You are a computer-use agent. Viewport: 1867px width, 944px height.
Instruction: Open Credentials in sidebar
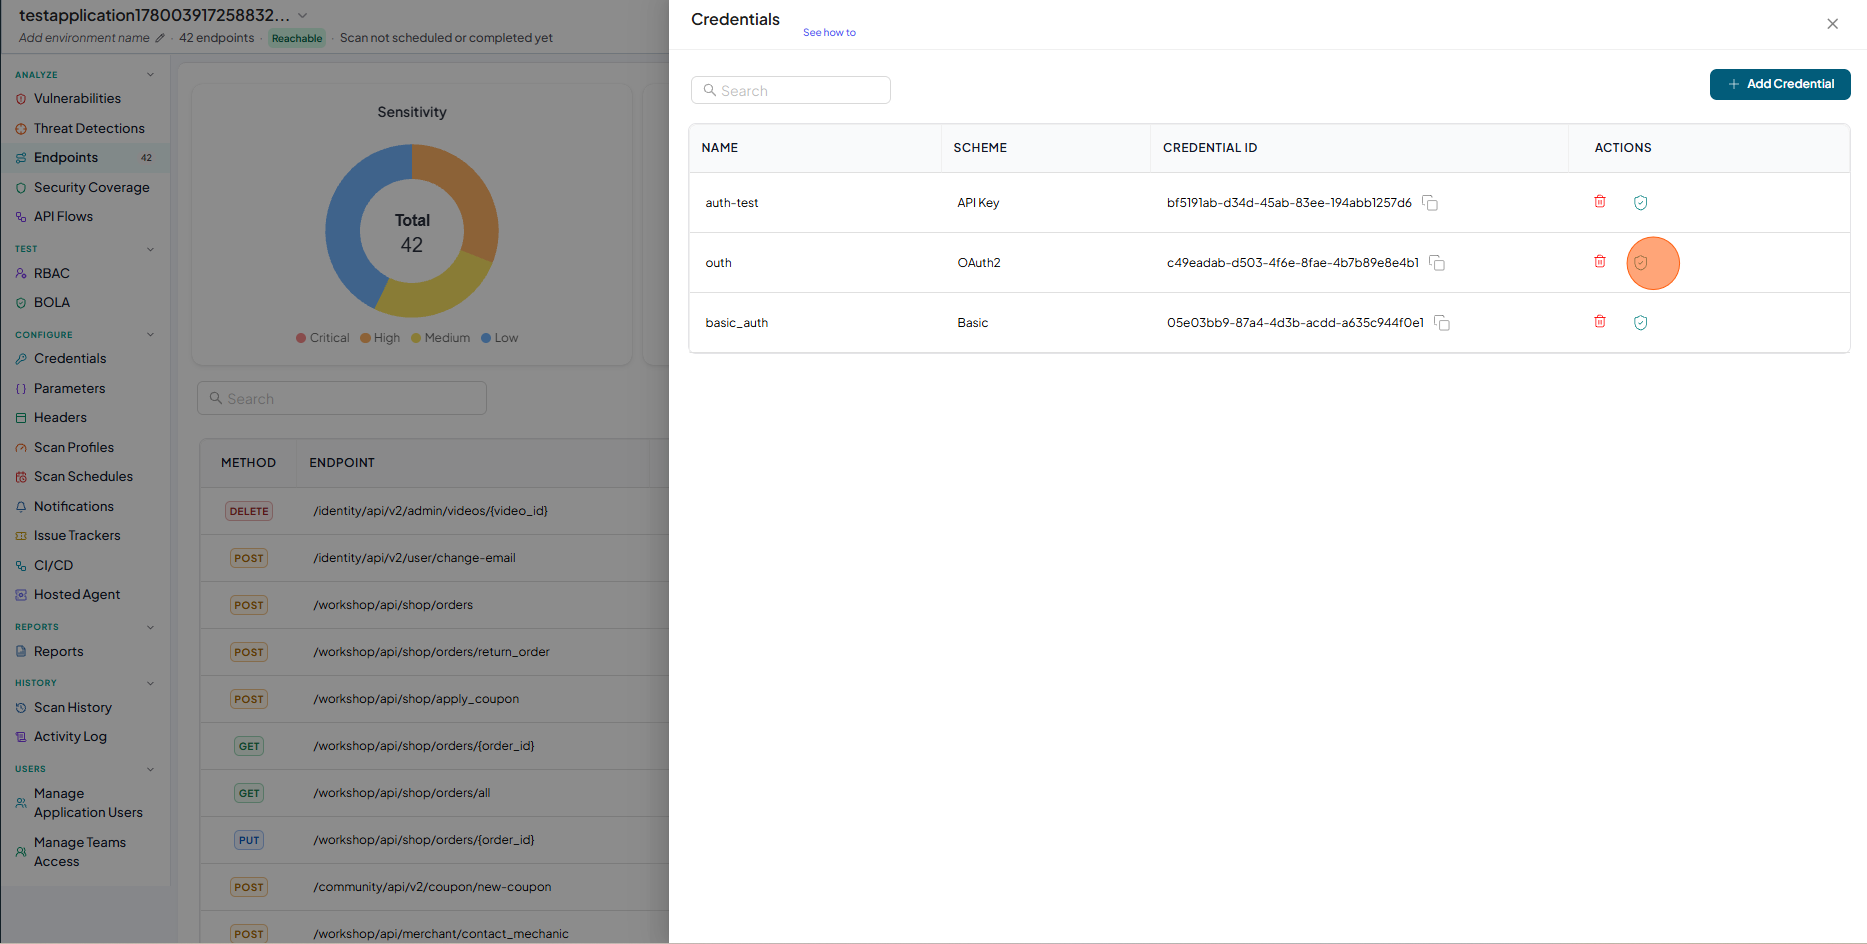click(70, 359)
